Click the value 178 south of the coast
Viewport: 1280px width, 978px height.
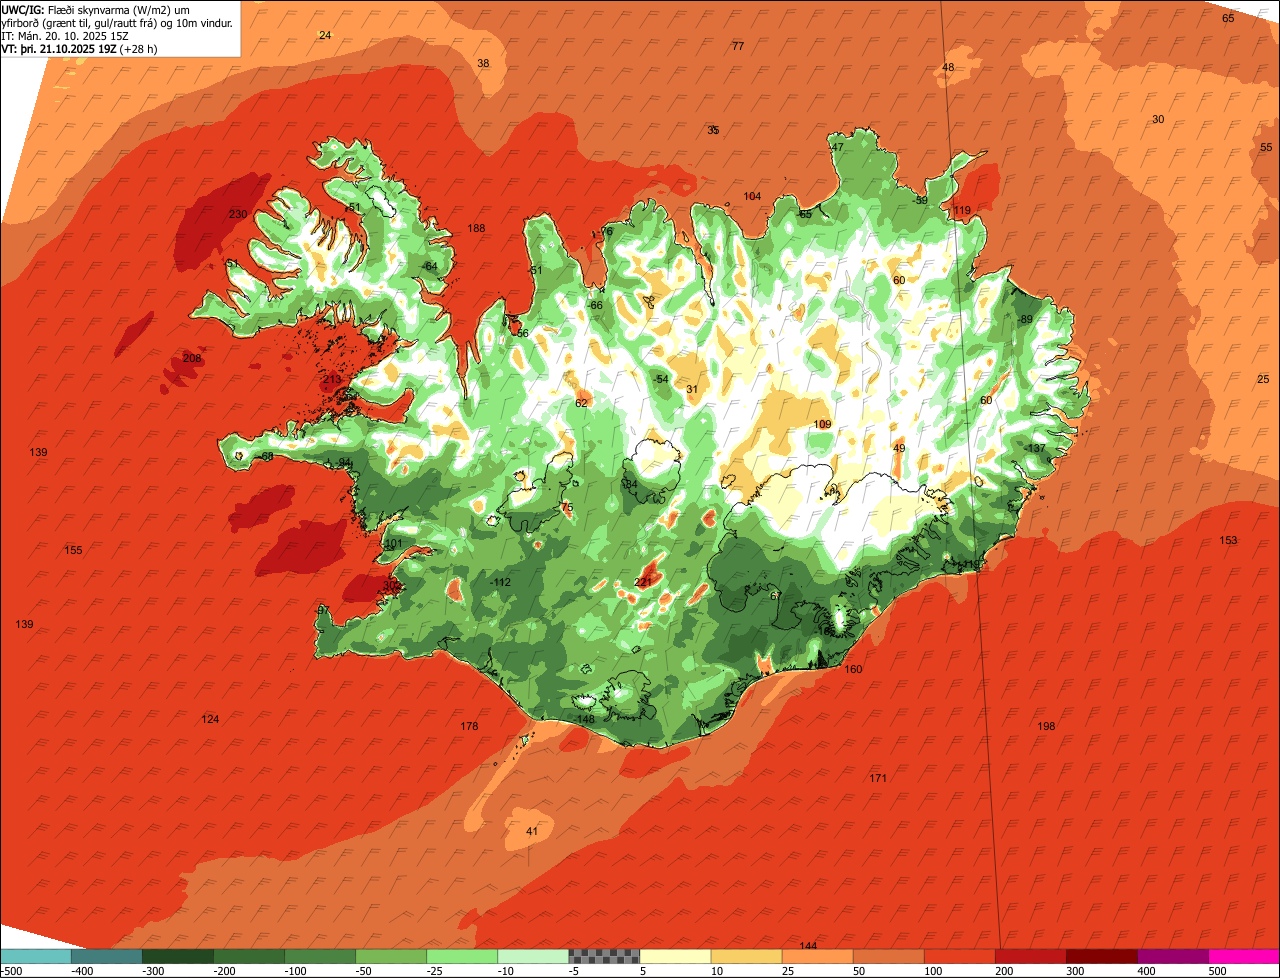coord(469,727)
